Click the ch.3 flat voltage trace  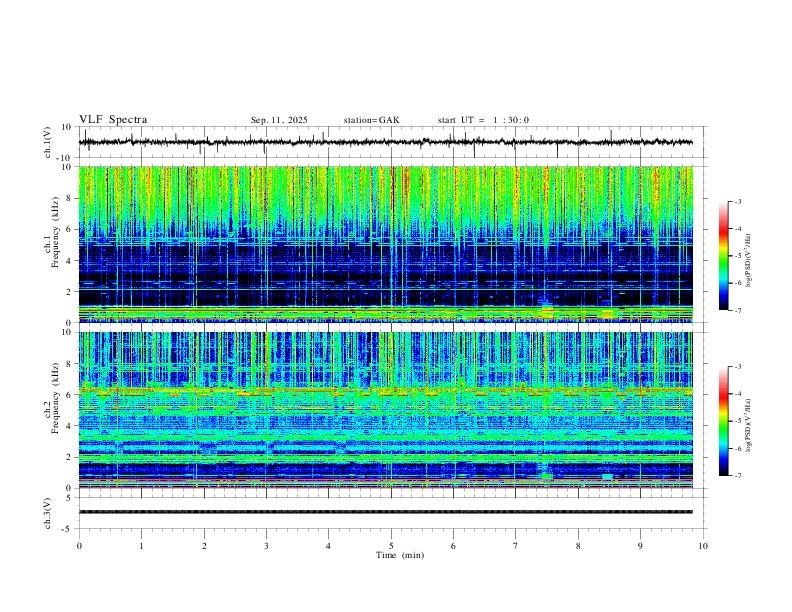(x=386, y=512)
